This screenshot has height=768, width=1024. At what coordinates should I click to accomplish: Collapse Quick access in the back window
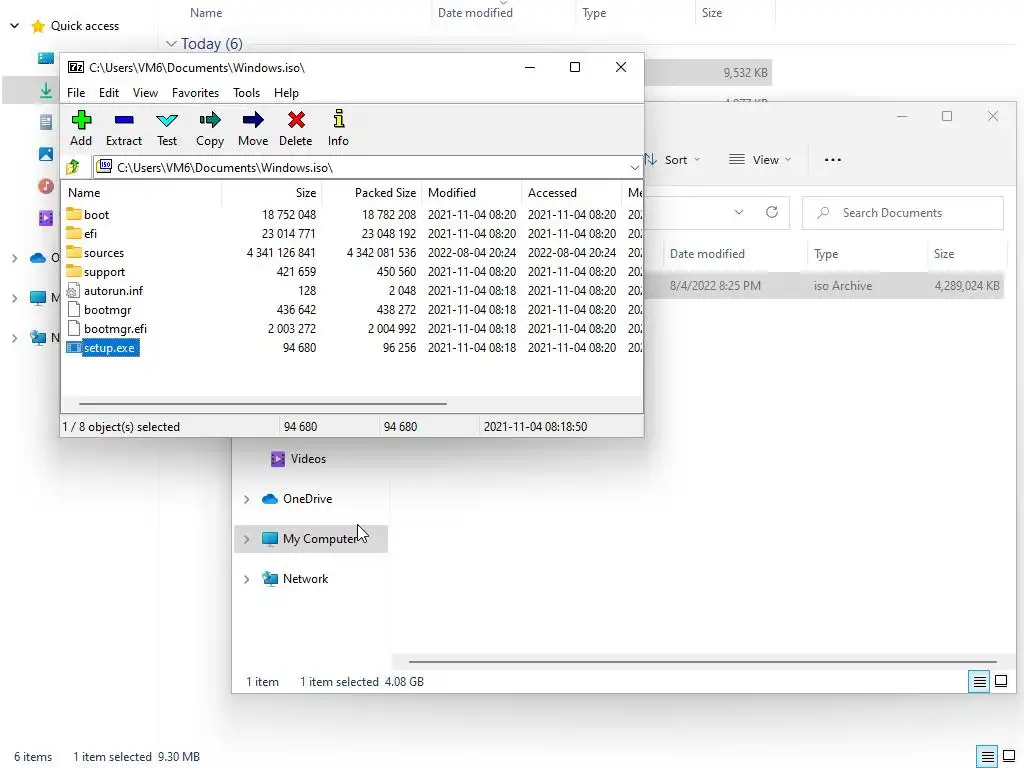click(14, 25)
